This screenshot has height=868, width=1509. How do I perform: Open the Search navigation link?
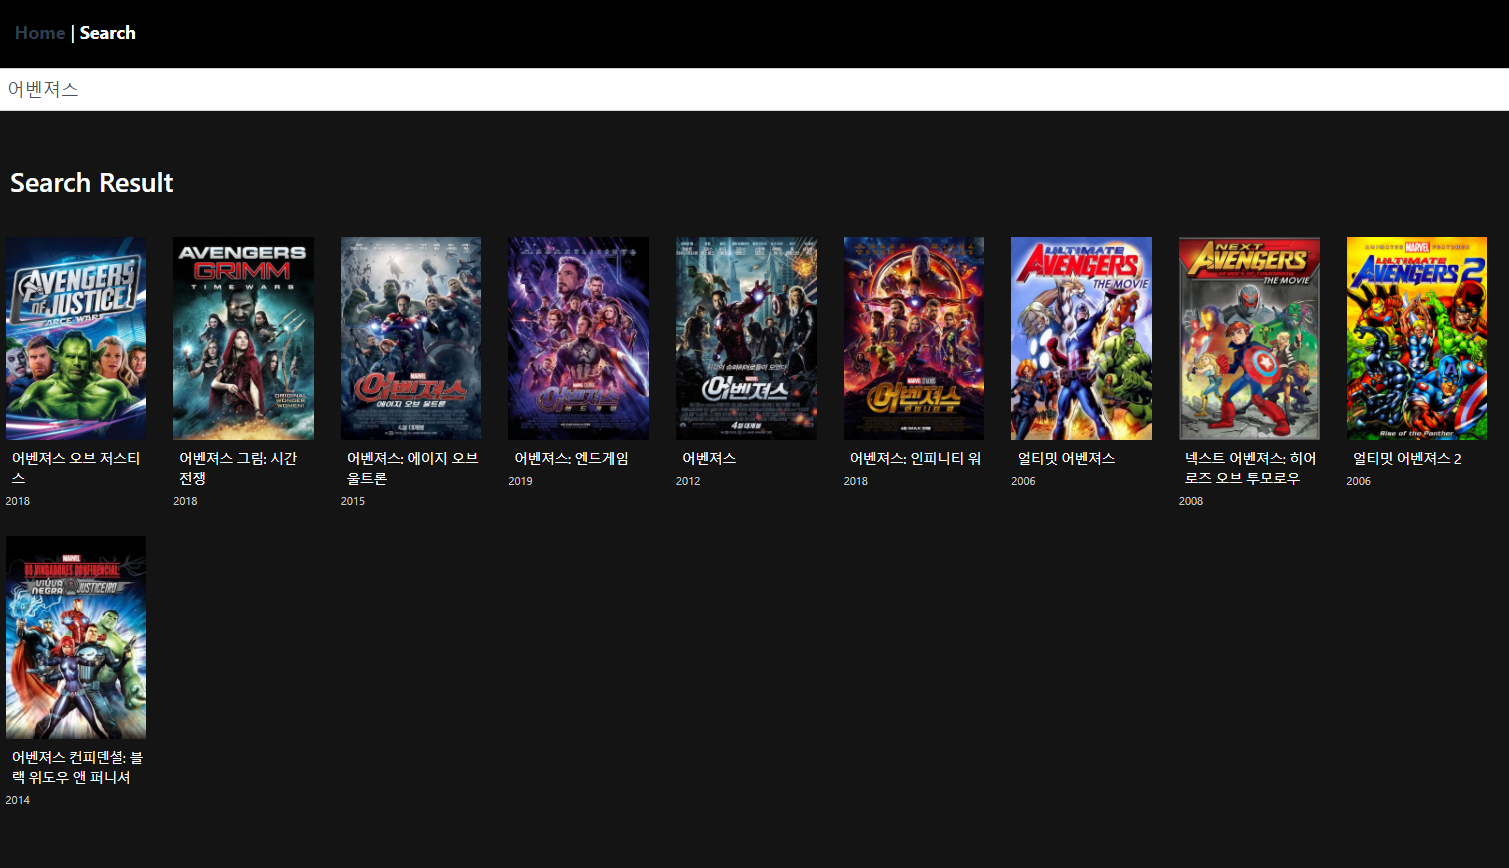pyautogui.click(x=107, y=33)
